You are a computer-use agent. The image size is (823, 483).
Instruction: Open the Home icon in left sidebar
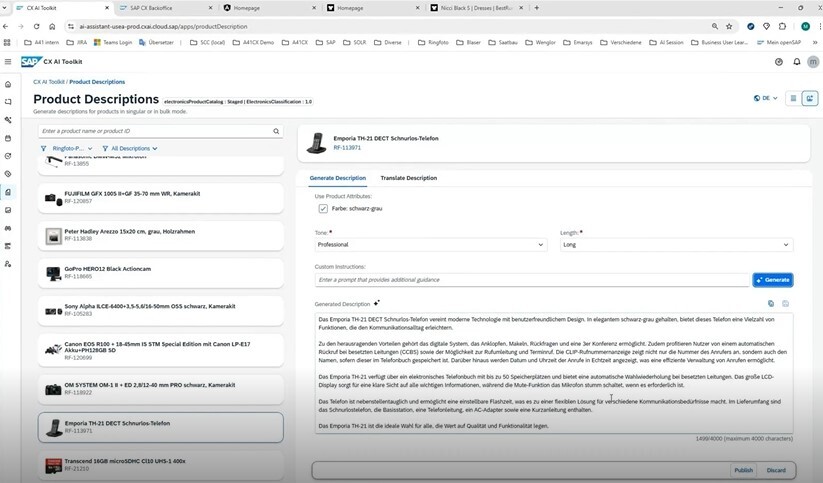(x=8, y=84)
